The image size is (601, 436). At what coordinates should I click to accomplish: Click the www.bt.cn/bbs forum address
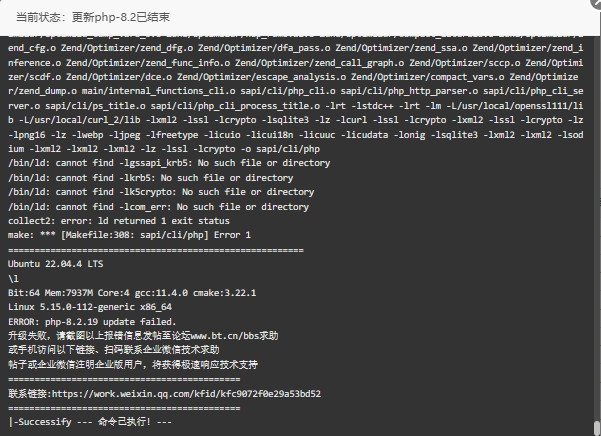[225, 336]
